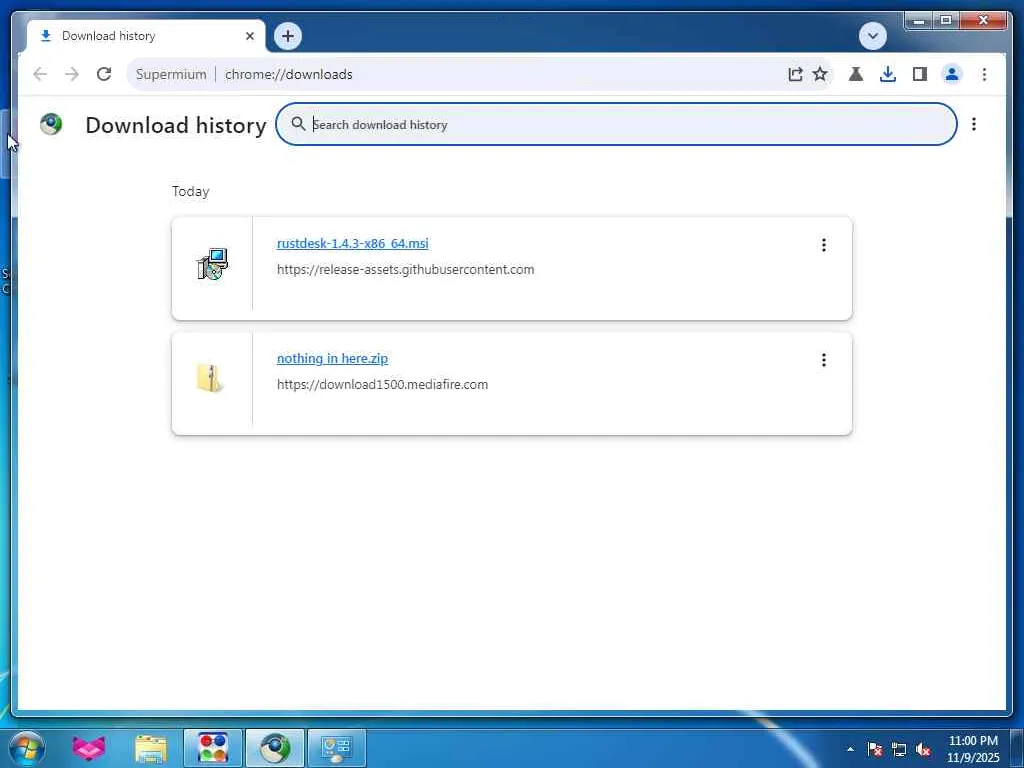Image resolution: width=1024 pixels, height=768 pixels.
Task: Click the download1500.mediafire.com source URL
Action: (x=382, y=385)
